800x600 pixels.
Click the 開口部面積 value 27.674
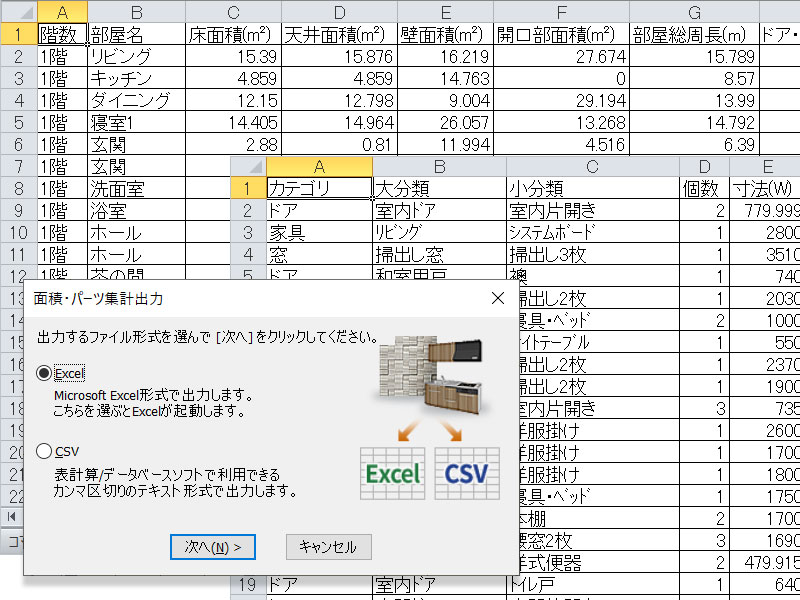coord(561,56)
